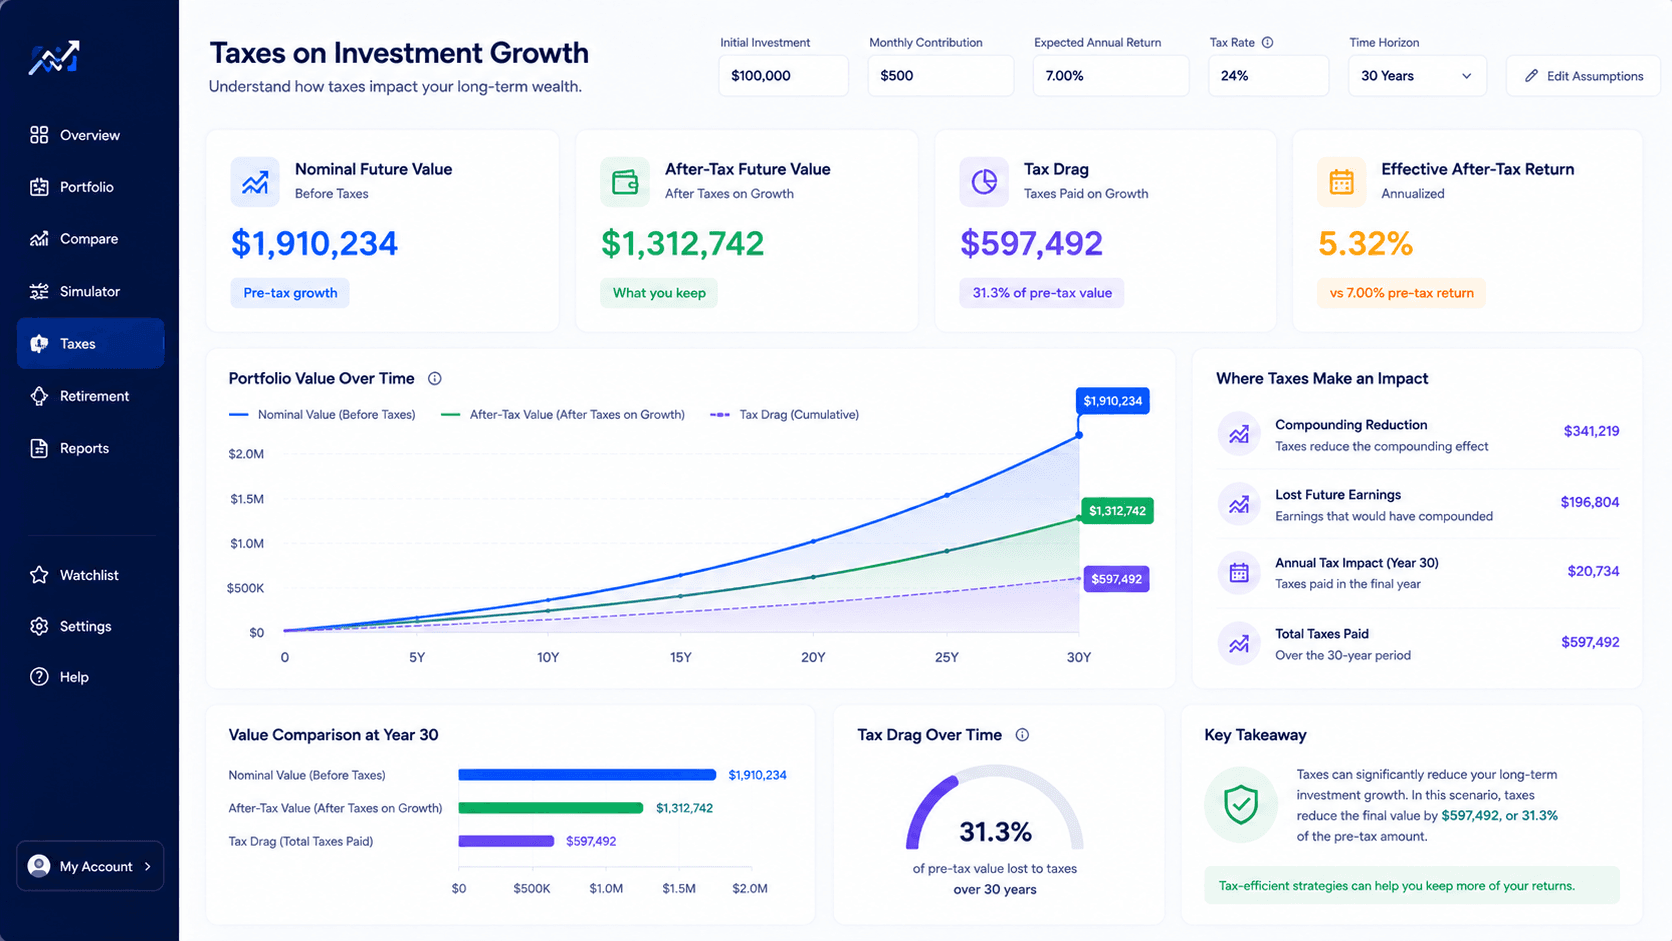The height and width of the screenshot is (941, 1672).
Task: Click the app logo in the sidebar
Action: coord(54,58)
